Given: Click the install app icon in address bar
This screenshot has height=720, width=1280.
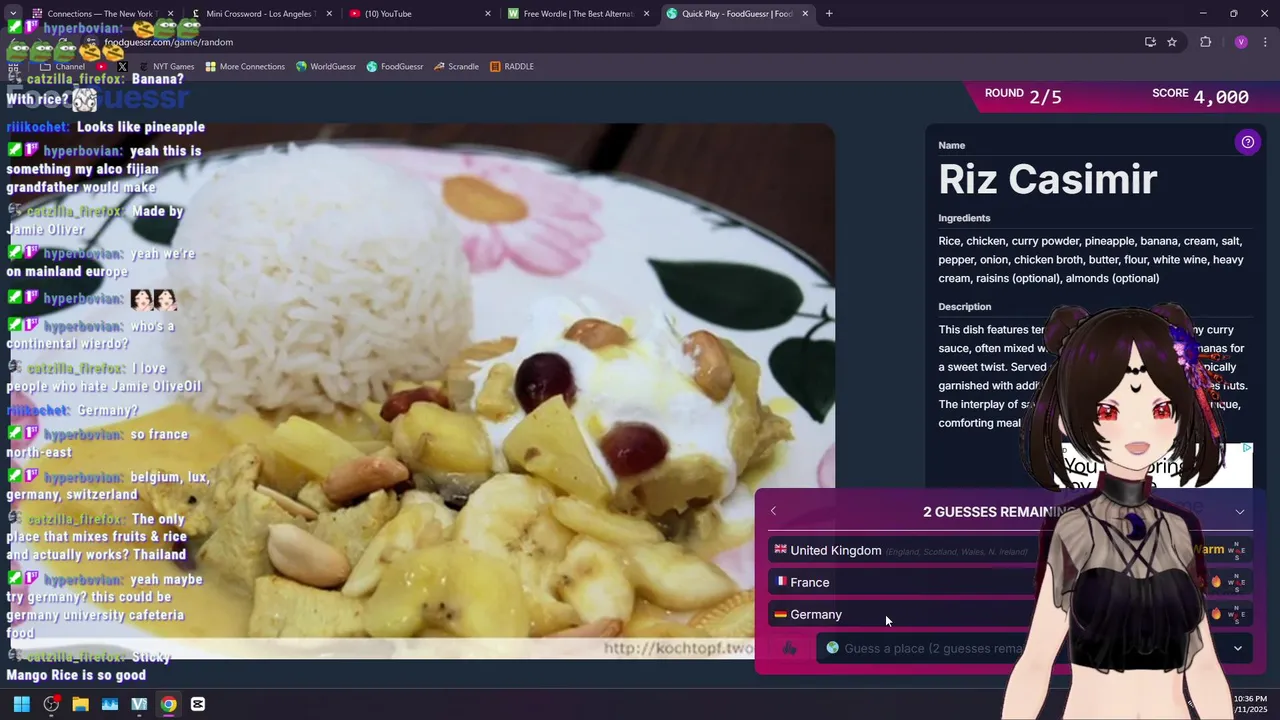Looking at the screenshot, I should point(1150,42).
